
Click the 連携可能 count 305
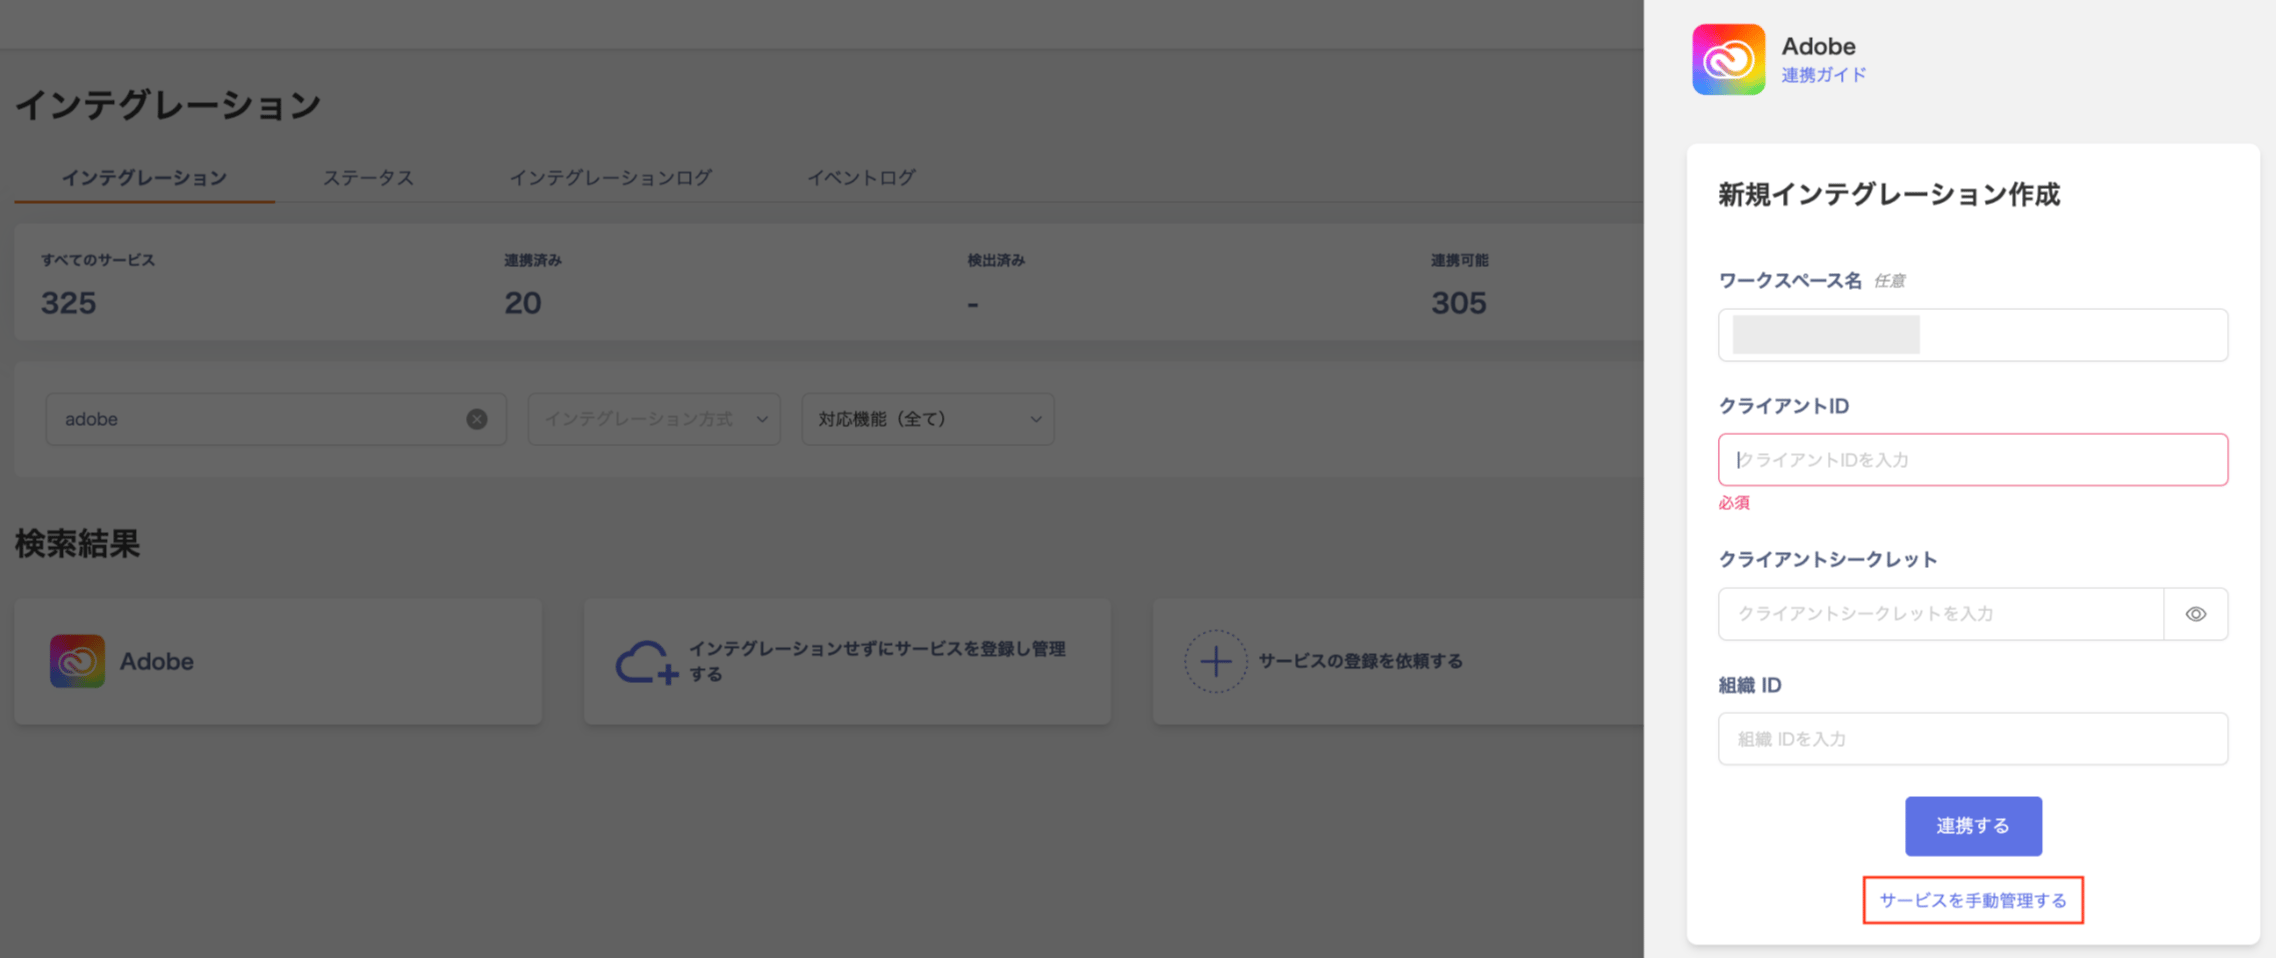pos(1458,303)
